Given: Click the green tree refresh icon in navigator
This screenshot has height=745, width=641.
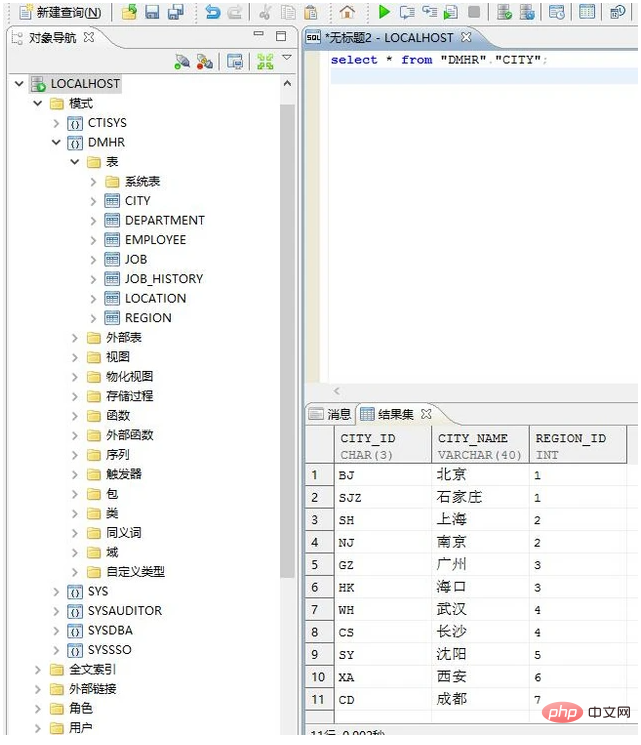Looking at the screenshot, I should pyautogui.click(x=265, y=62).
